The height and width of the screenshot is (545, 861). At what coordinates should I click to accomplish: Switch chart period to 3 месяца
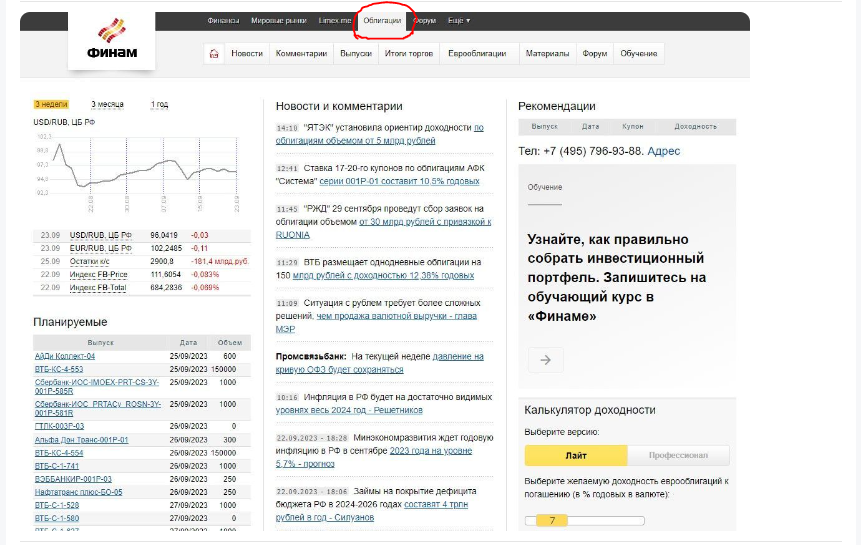coord(107,104)
